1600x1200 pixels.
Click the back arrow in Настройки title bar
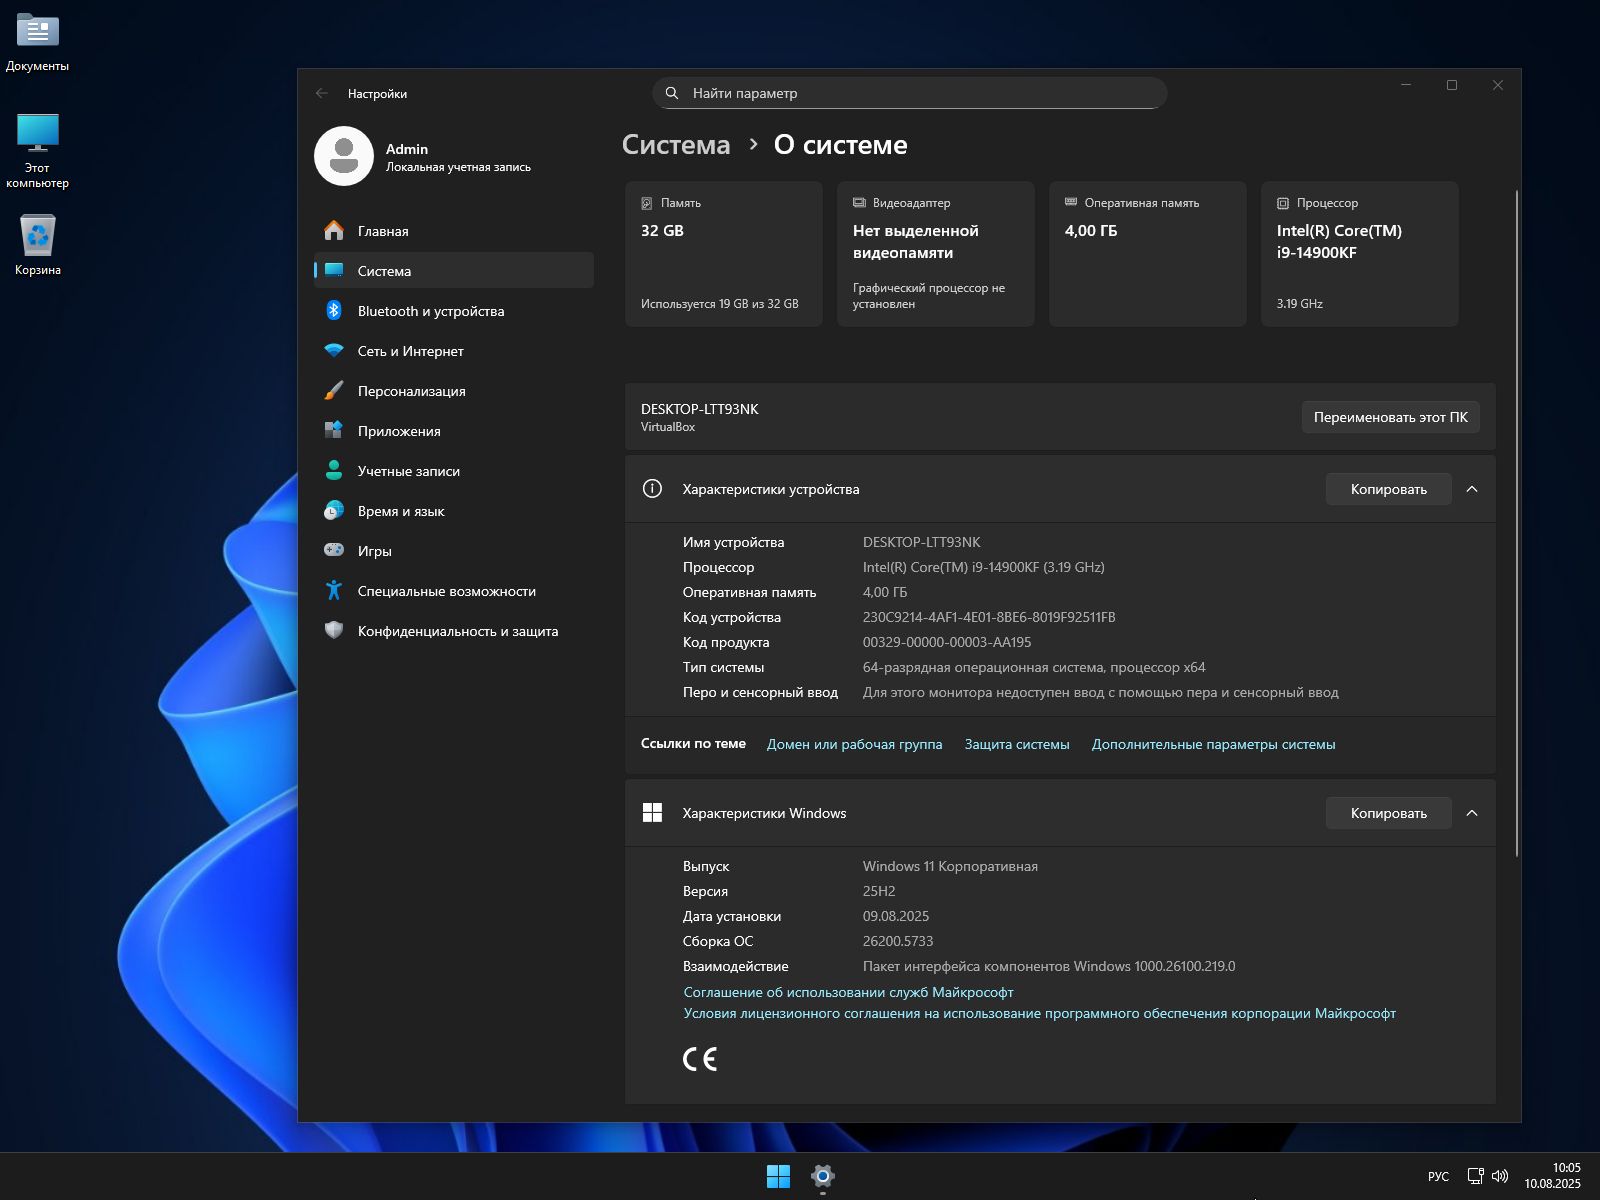pos(322,93)
